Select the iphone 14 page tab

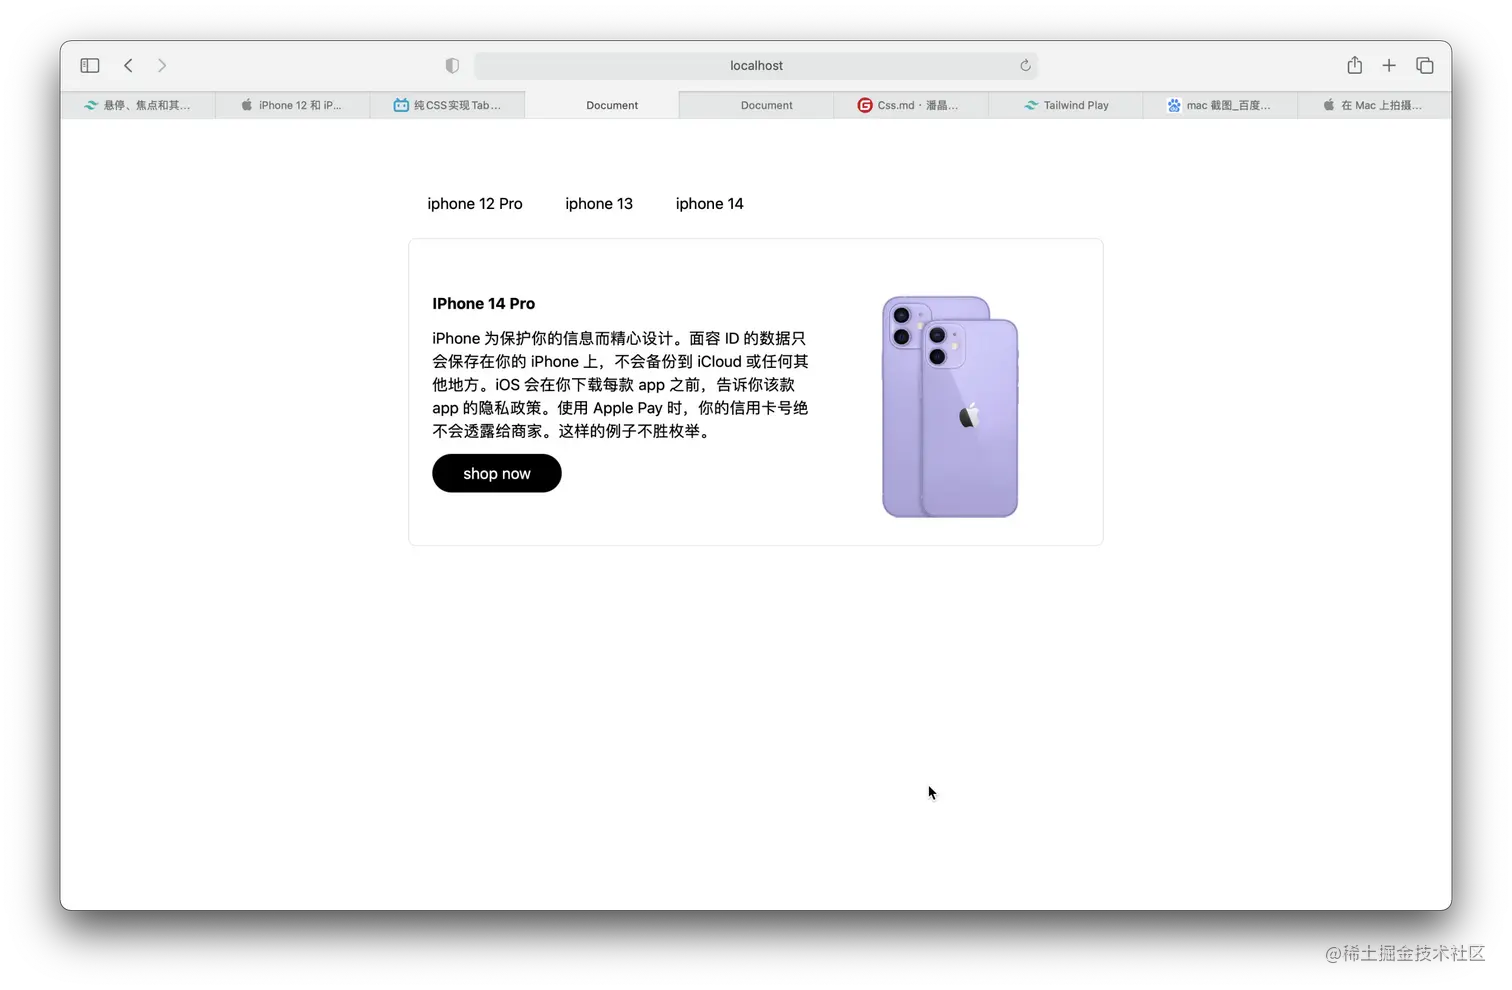[x=709, y=203]
